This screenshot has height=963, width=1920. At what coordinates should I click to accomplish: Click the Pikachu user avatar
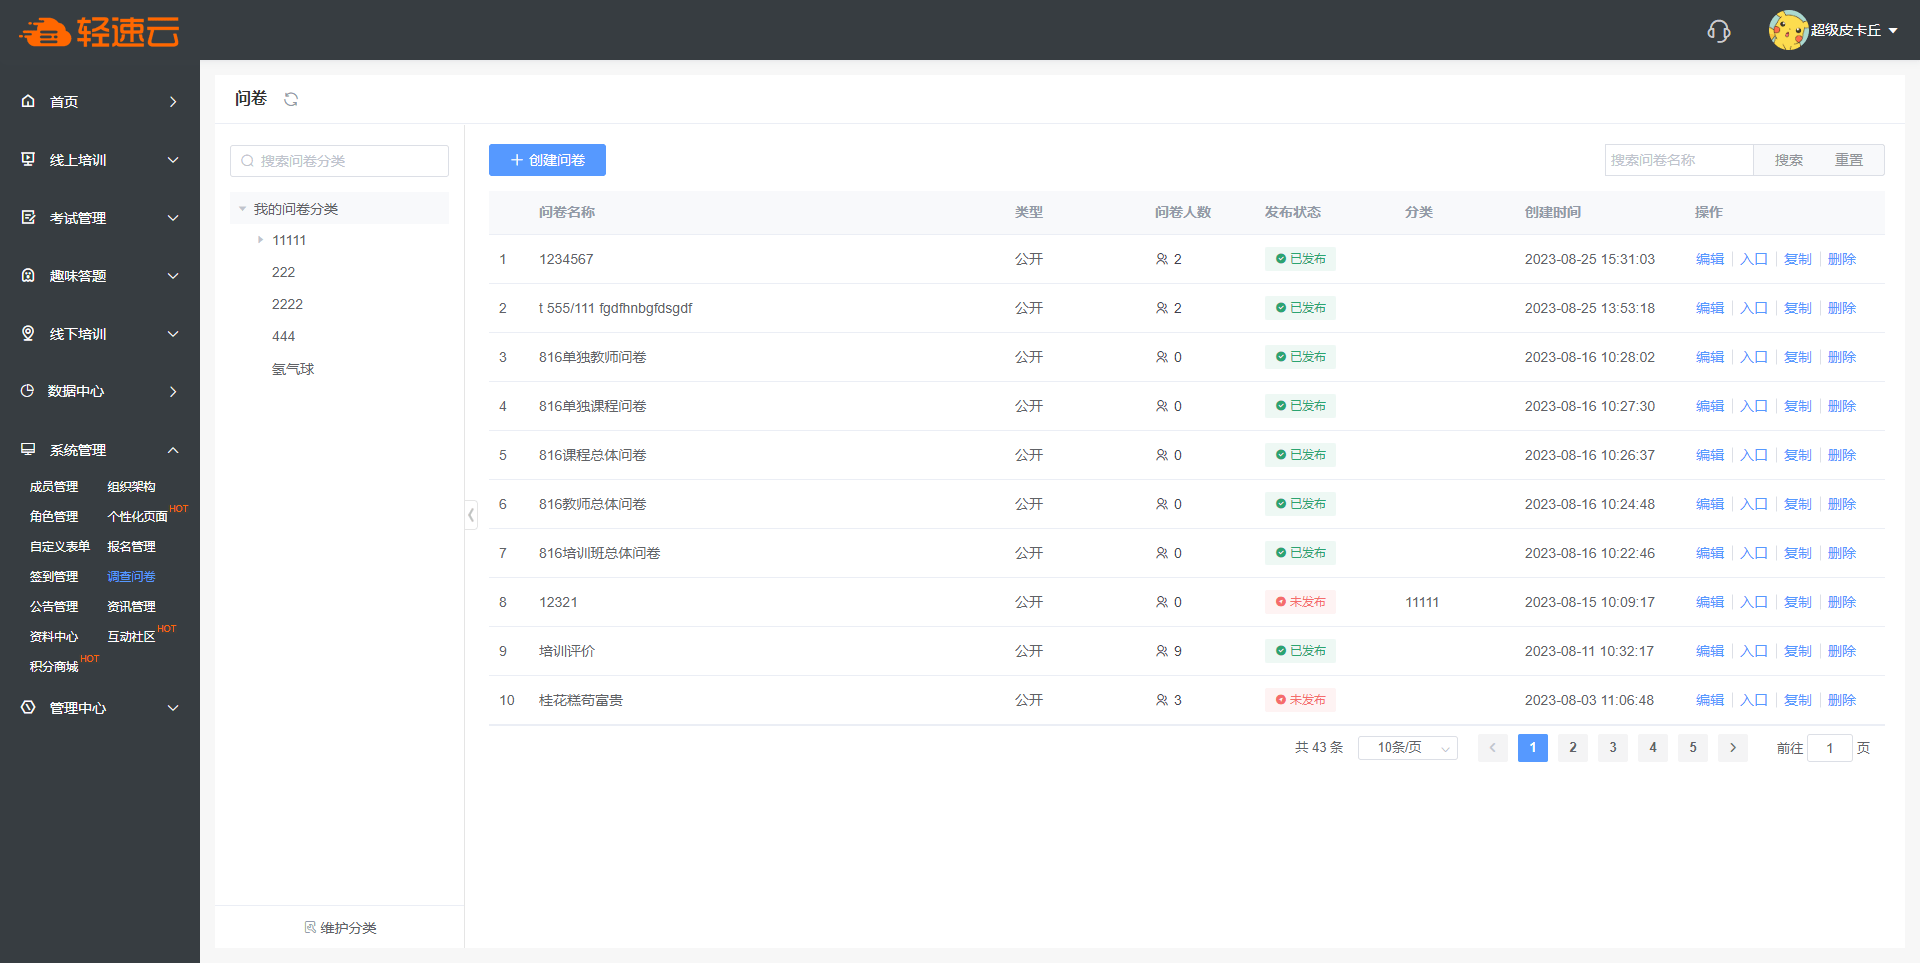point(1787,30)
